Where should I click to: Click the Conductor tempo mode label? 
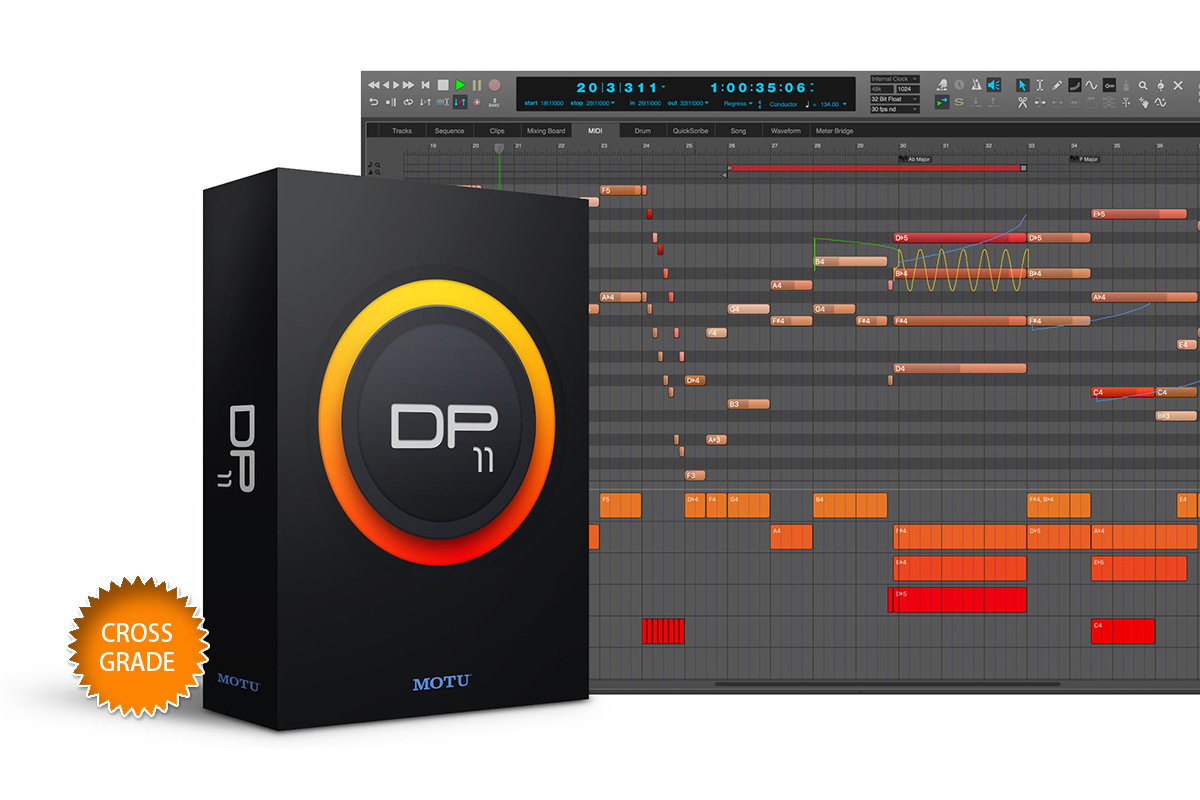(x=783, y=104)
